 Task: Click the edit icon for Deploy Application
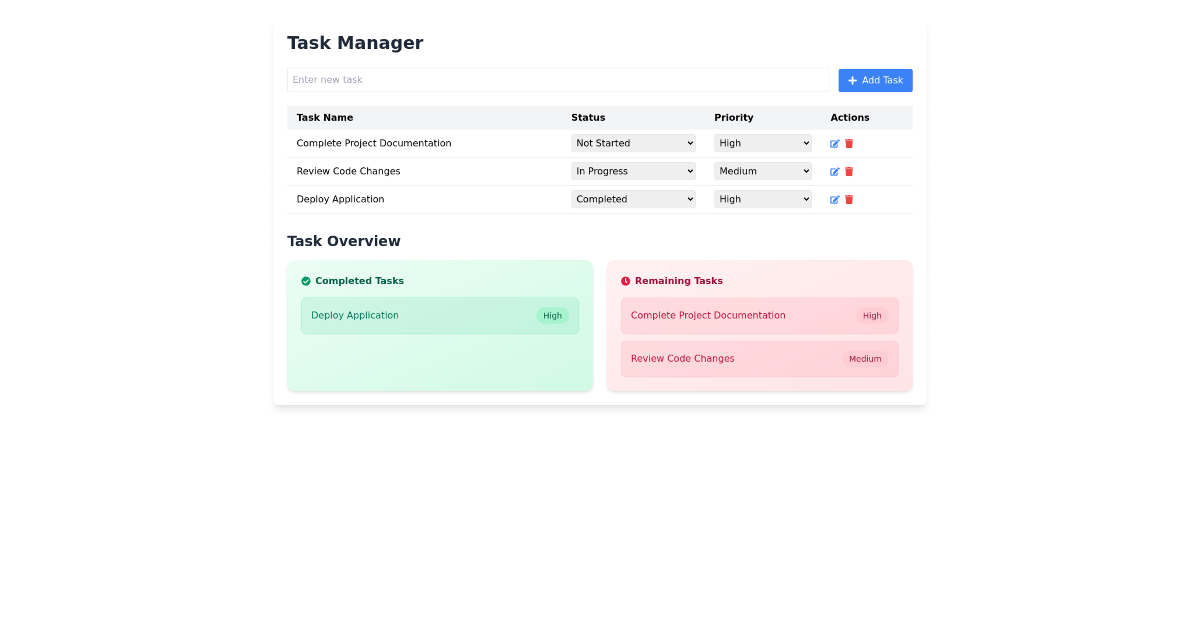click(x=835, y=199)
